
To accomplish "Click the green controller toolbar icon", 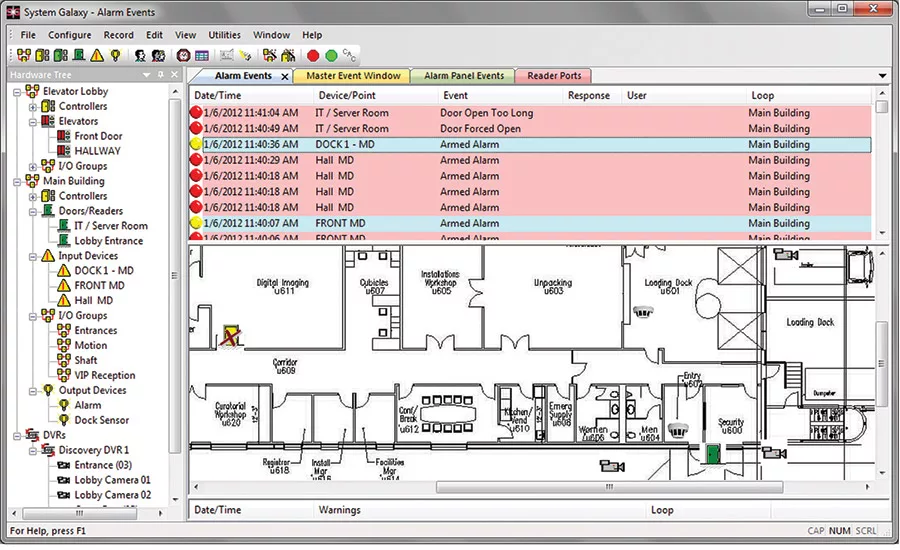I will pos(61,55).
